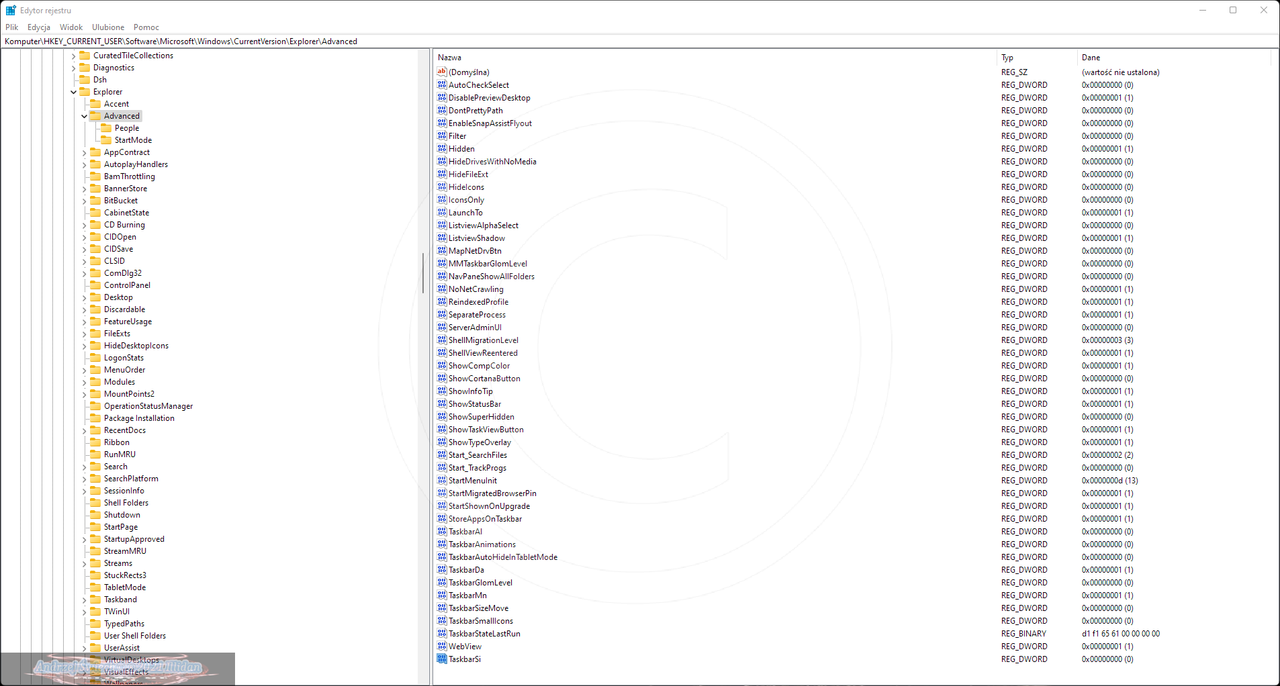Select the ShowCortanaButton value name
The width and height of the screenshot is (1280, 686).
tap(484, 379)
